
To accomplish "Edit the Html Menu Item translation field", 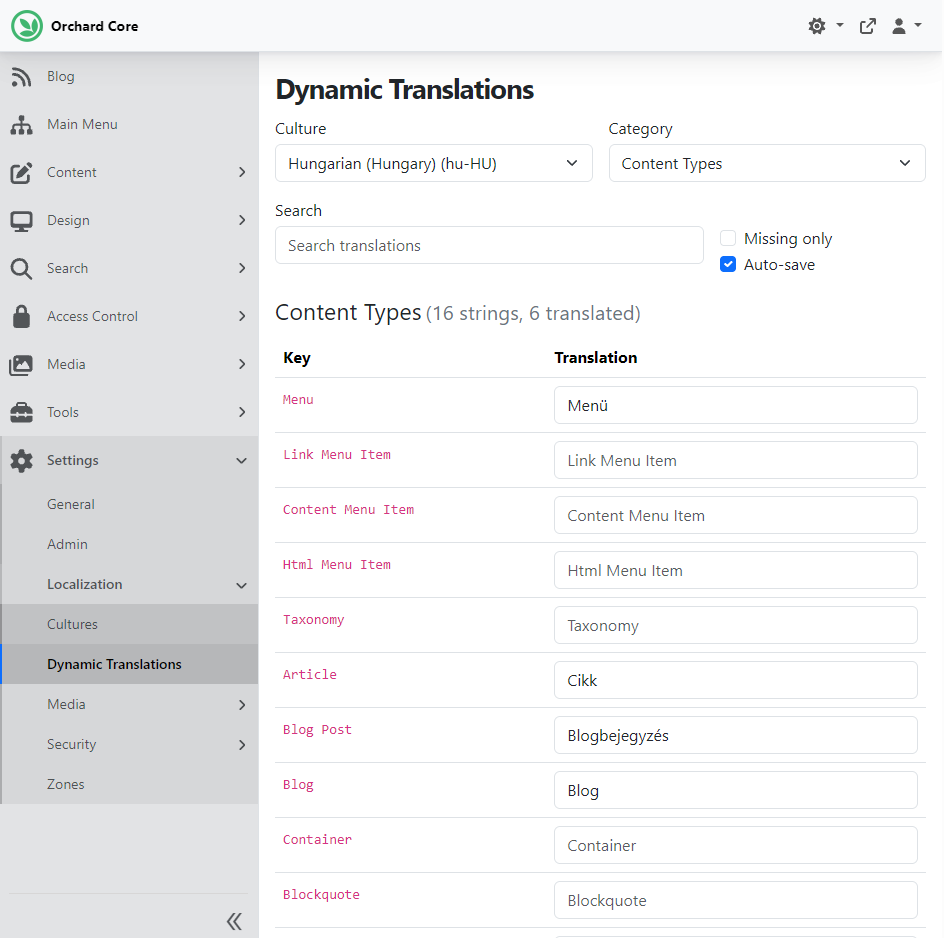I will click(736, 570).
